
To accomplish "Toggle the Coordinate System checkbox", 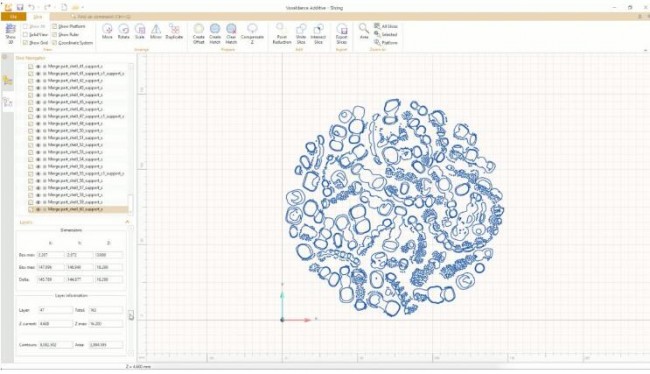I will [55, 43].
